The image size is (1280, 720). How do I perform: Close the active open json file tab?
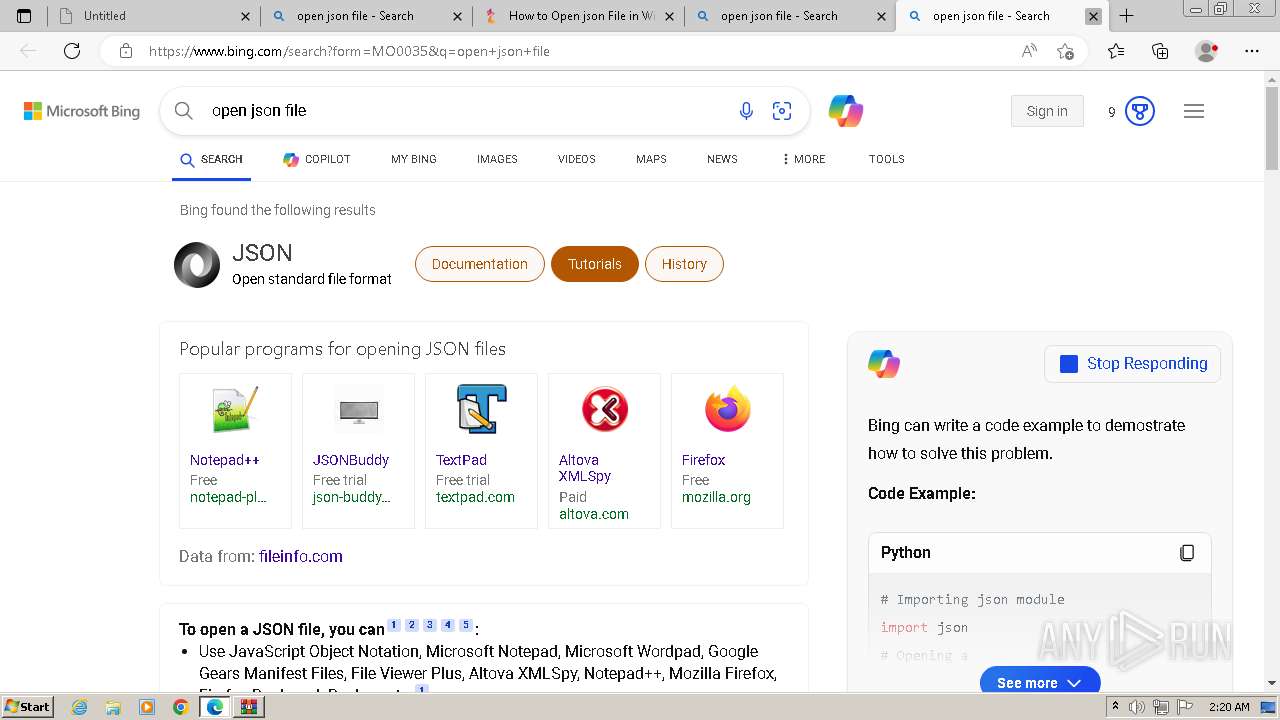[1093, 16]
